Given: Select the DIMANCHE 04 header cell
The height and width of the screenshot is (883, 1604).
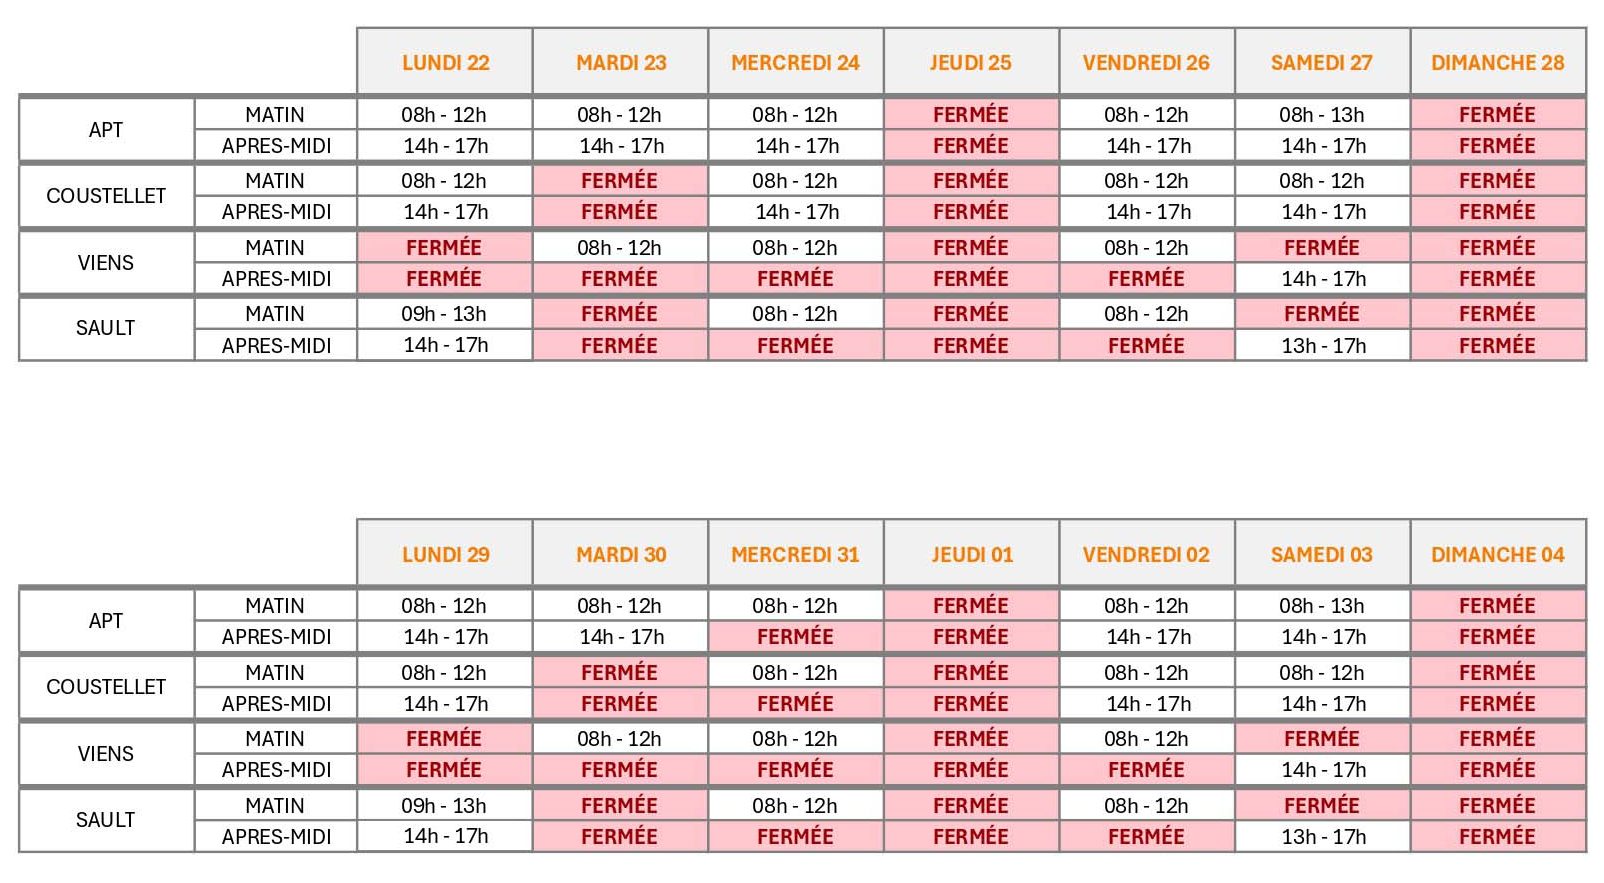Looking at the screenshot, I should click(1497, 554).
